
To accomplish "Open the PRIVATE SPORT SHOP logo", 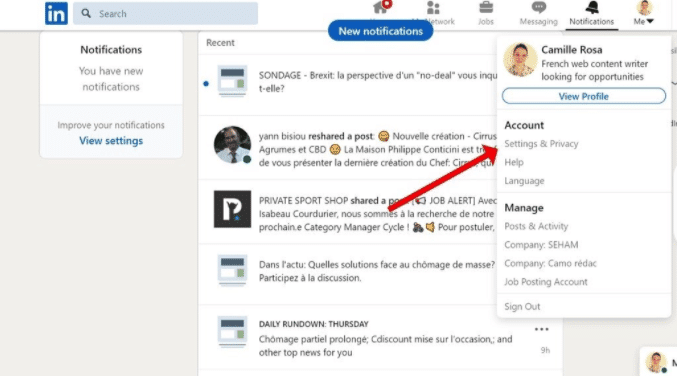I will pos(232,209).
